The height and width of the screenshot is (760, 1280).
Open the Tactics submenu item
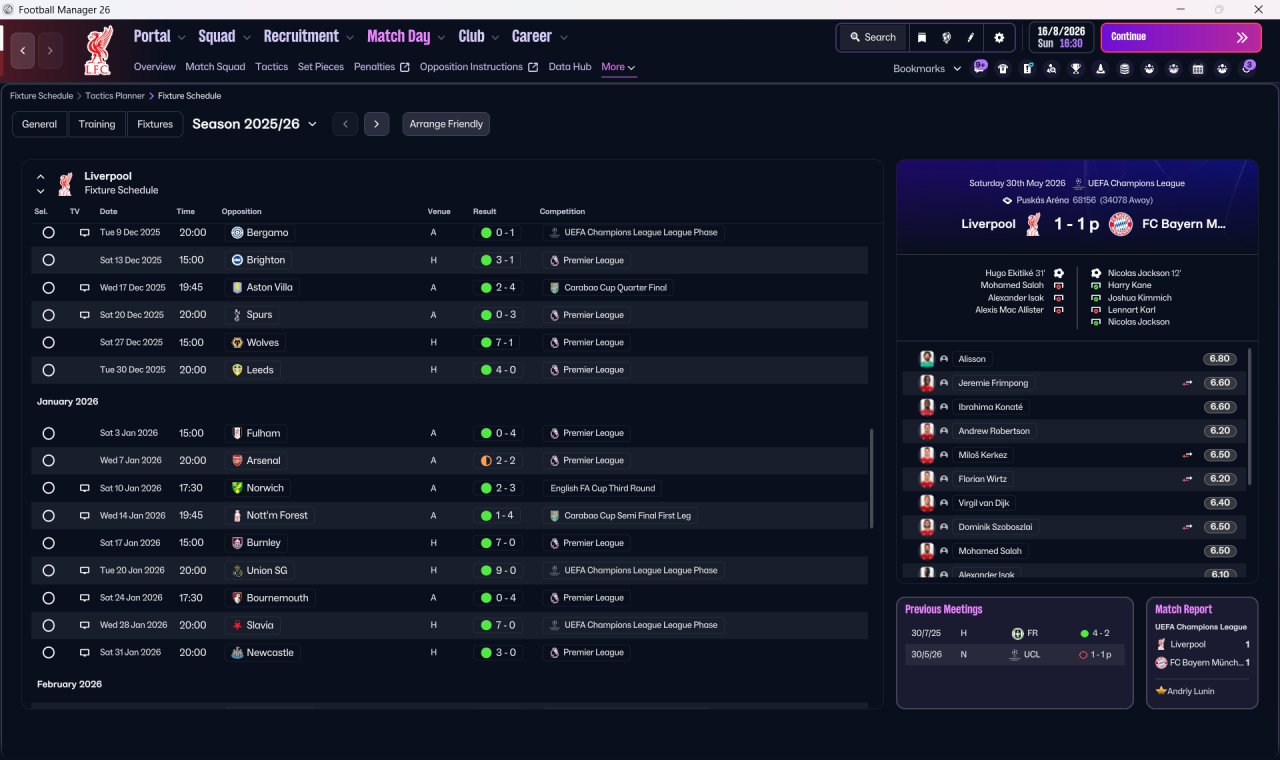point(271,67)
